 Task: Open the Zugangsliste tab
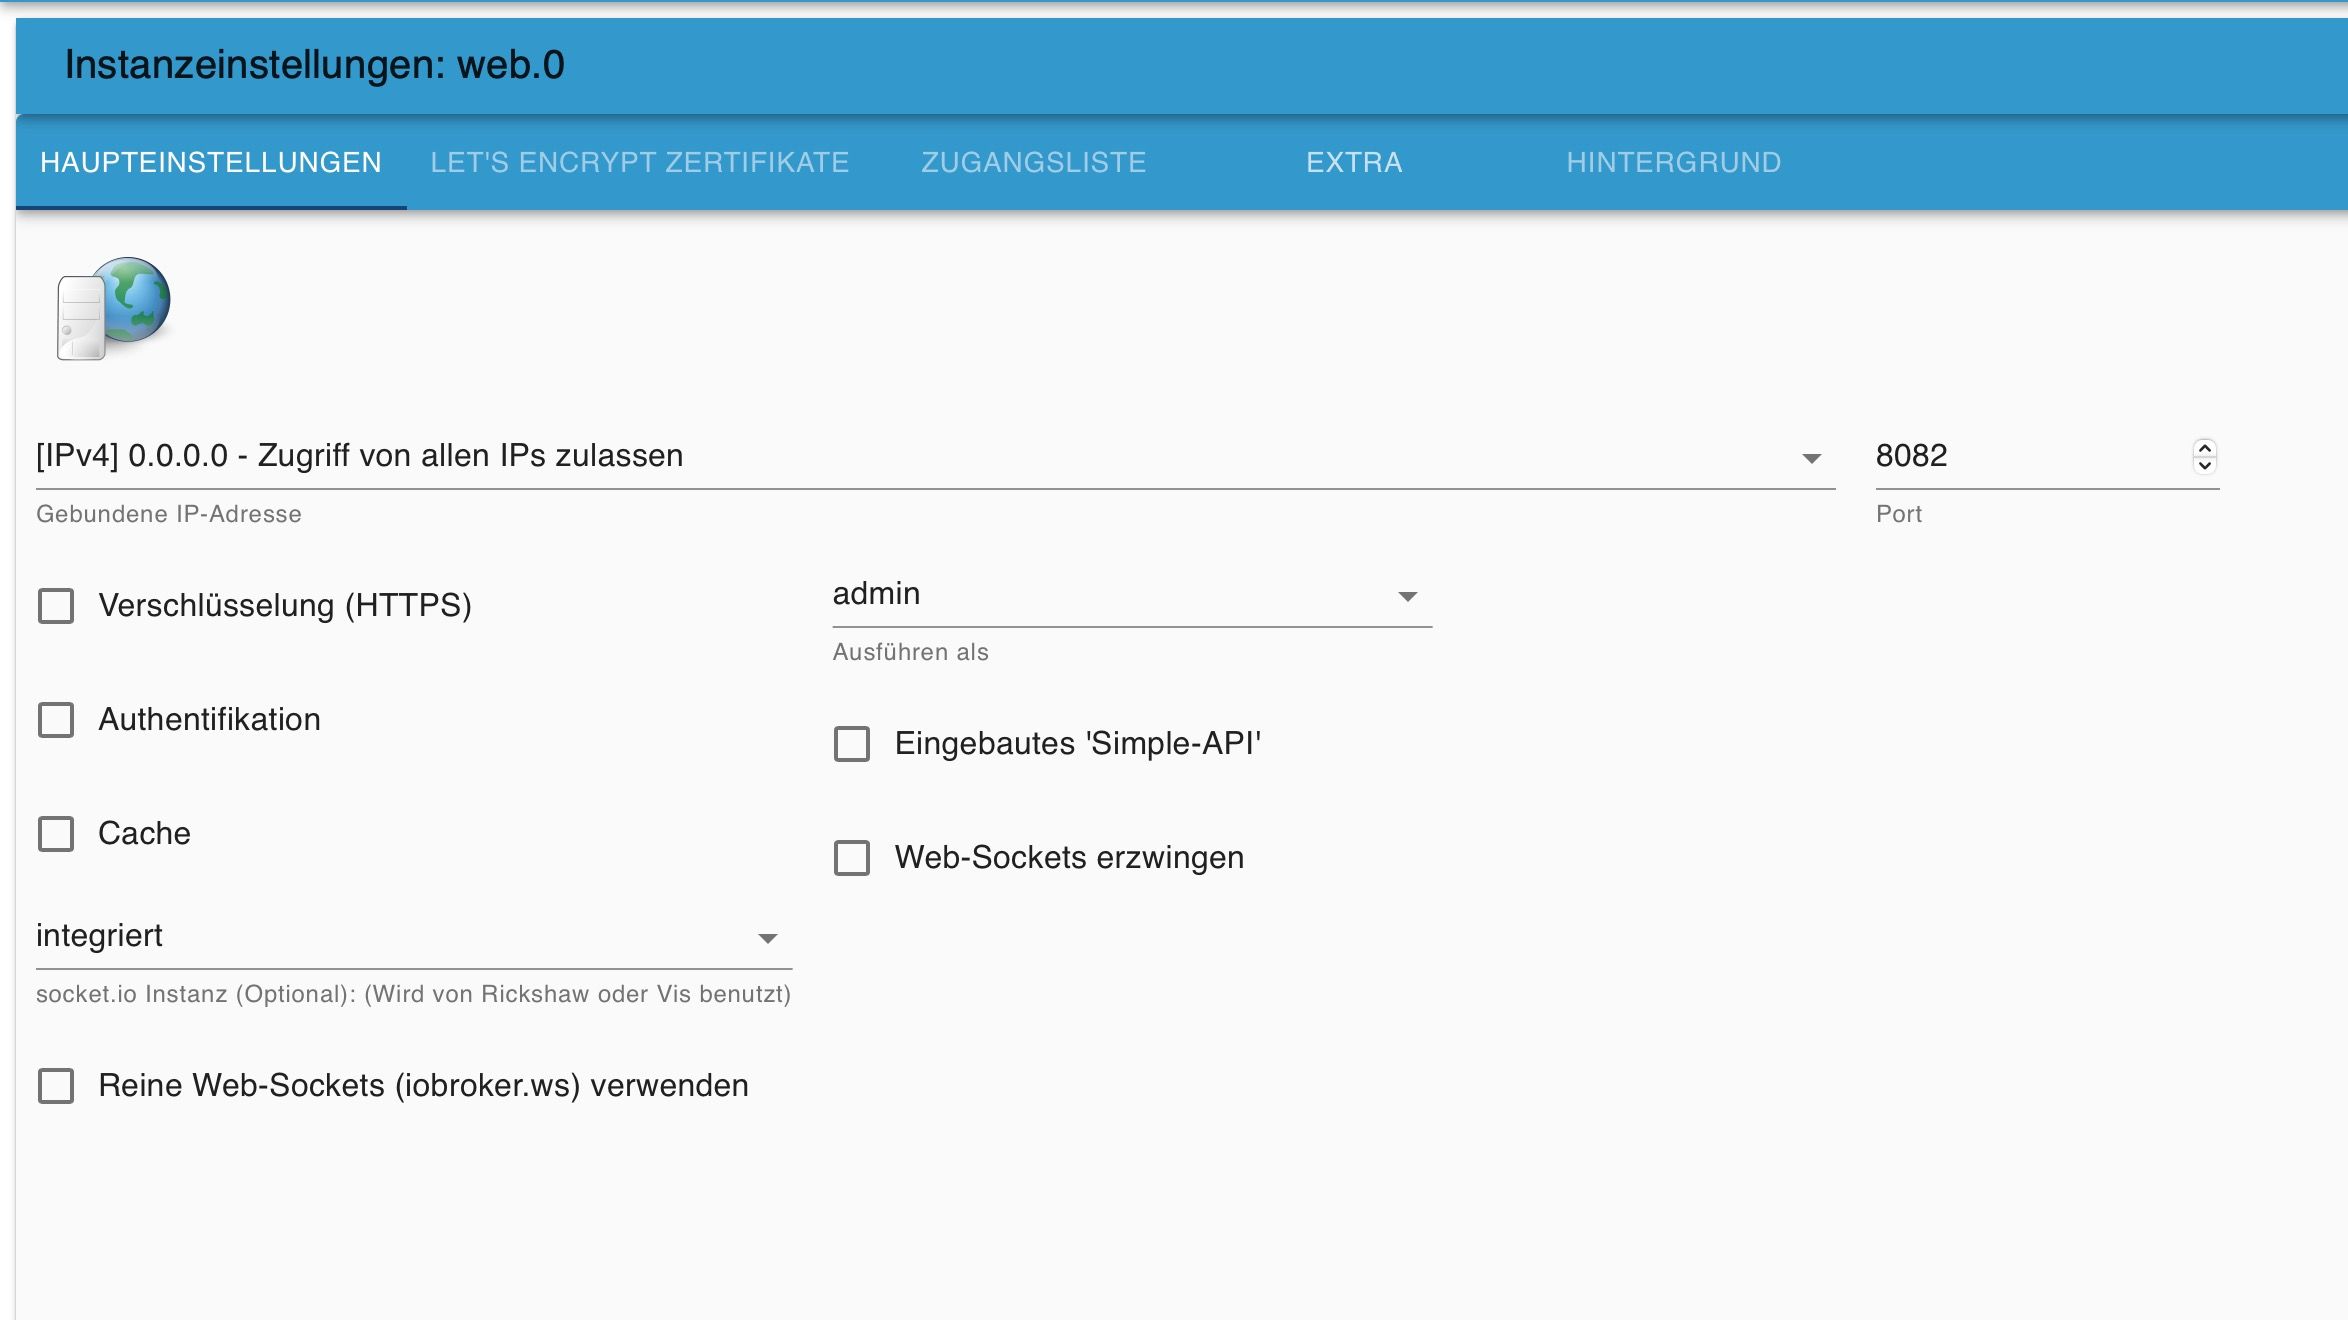(x=1033, y=162)
